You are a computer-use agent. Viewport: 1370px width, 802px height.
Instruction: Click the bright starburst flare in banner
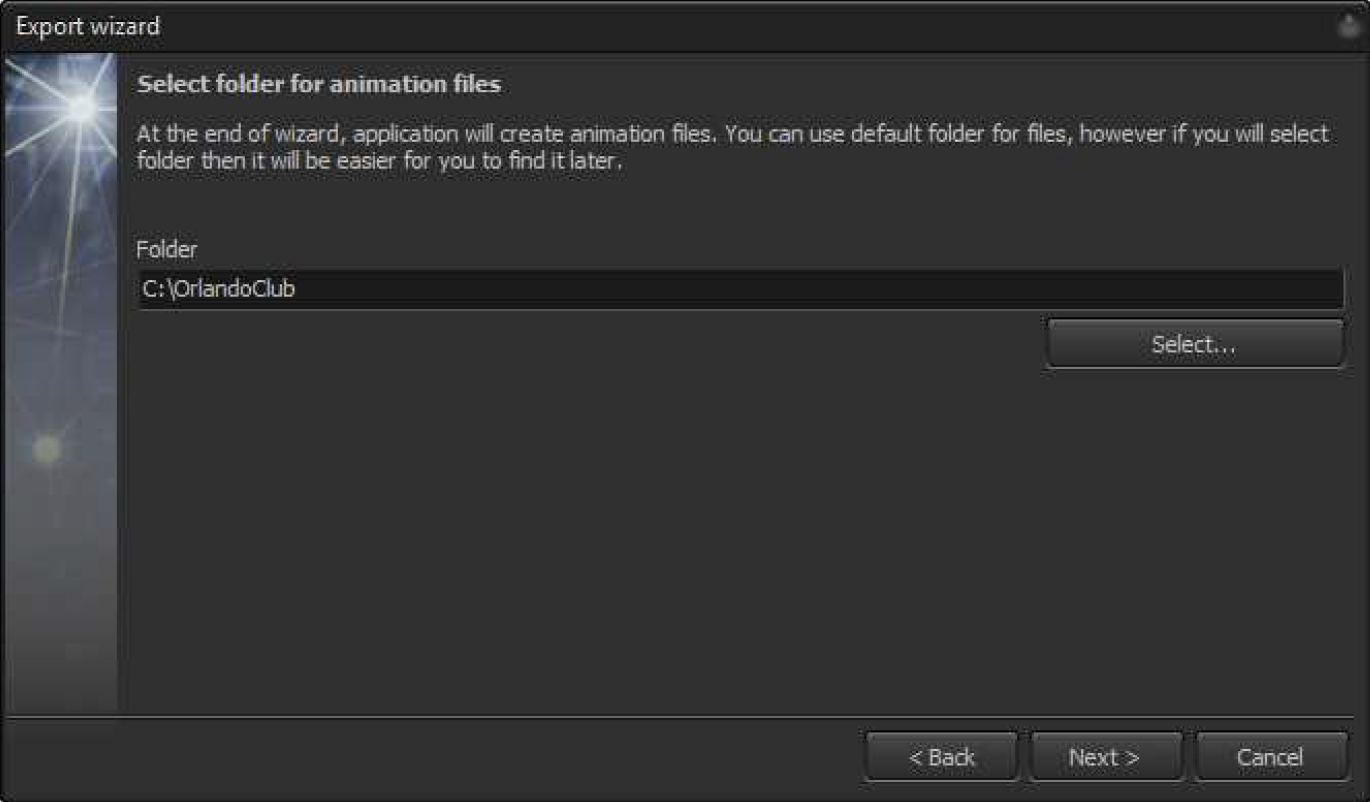click(x=78, y=104)
